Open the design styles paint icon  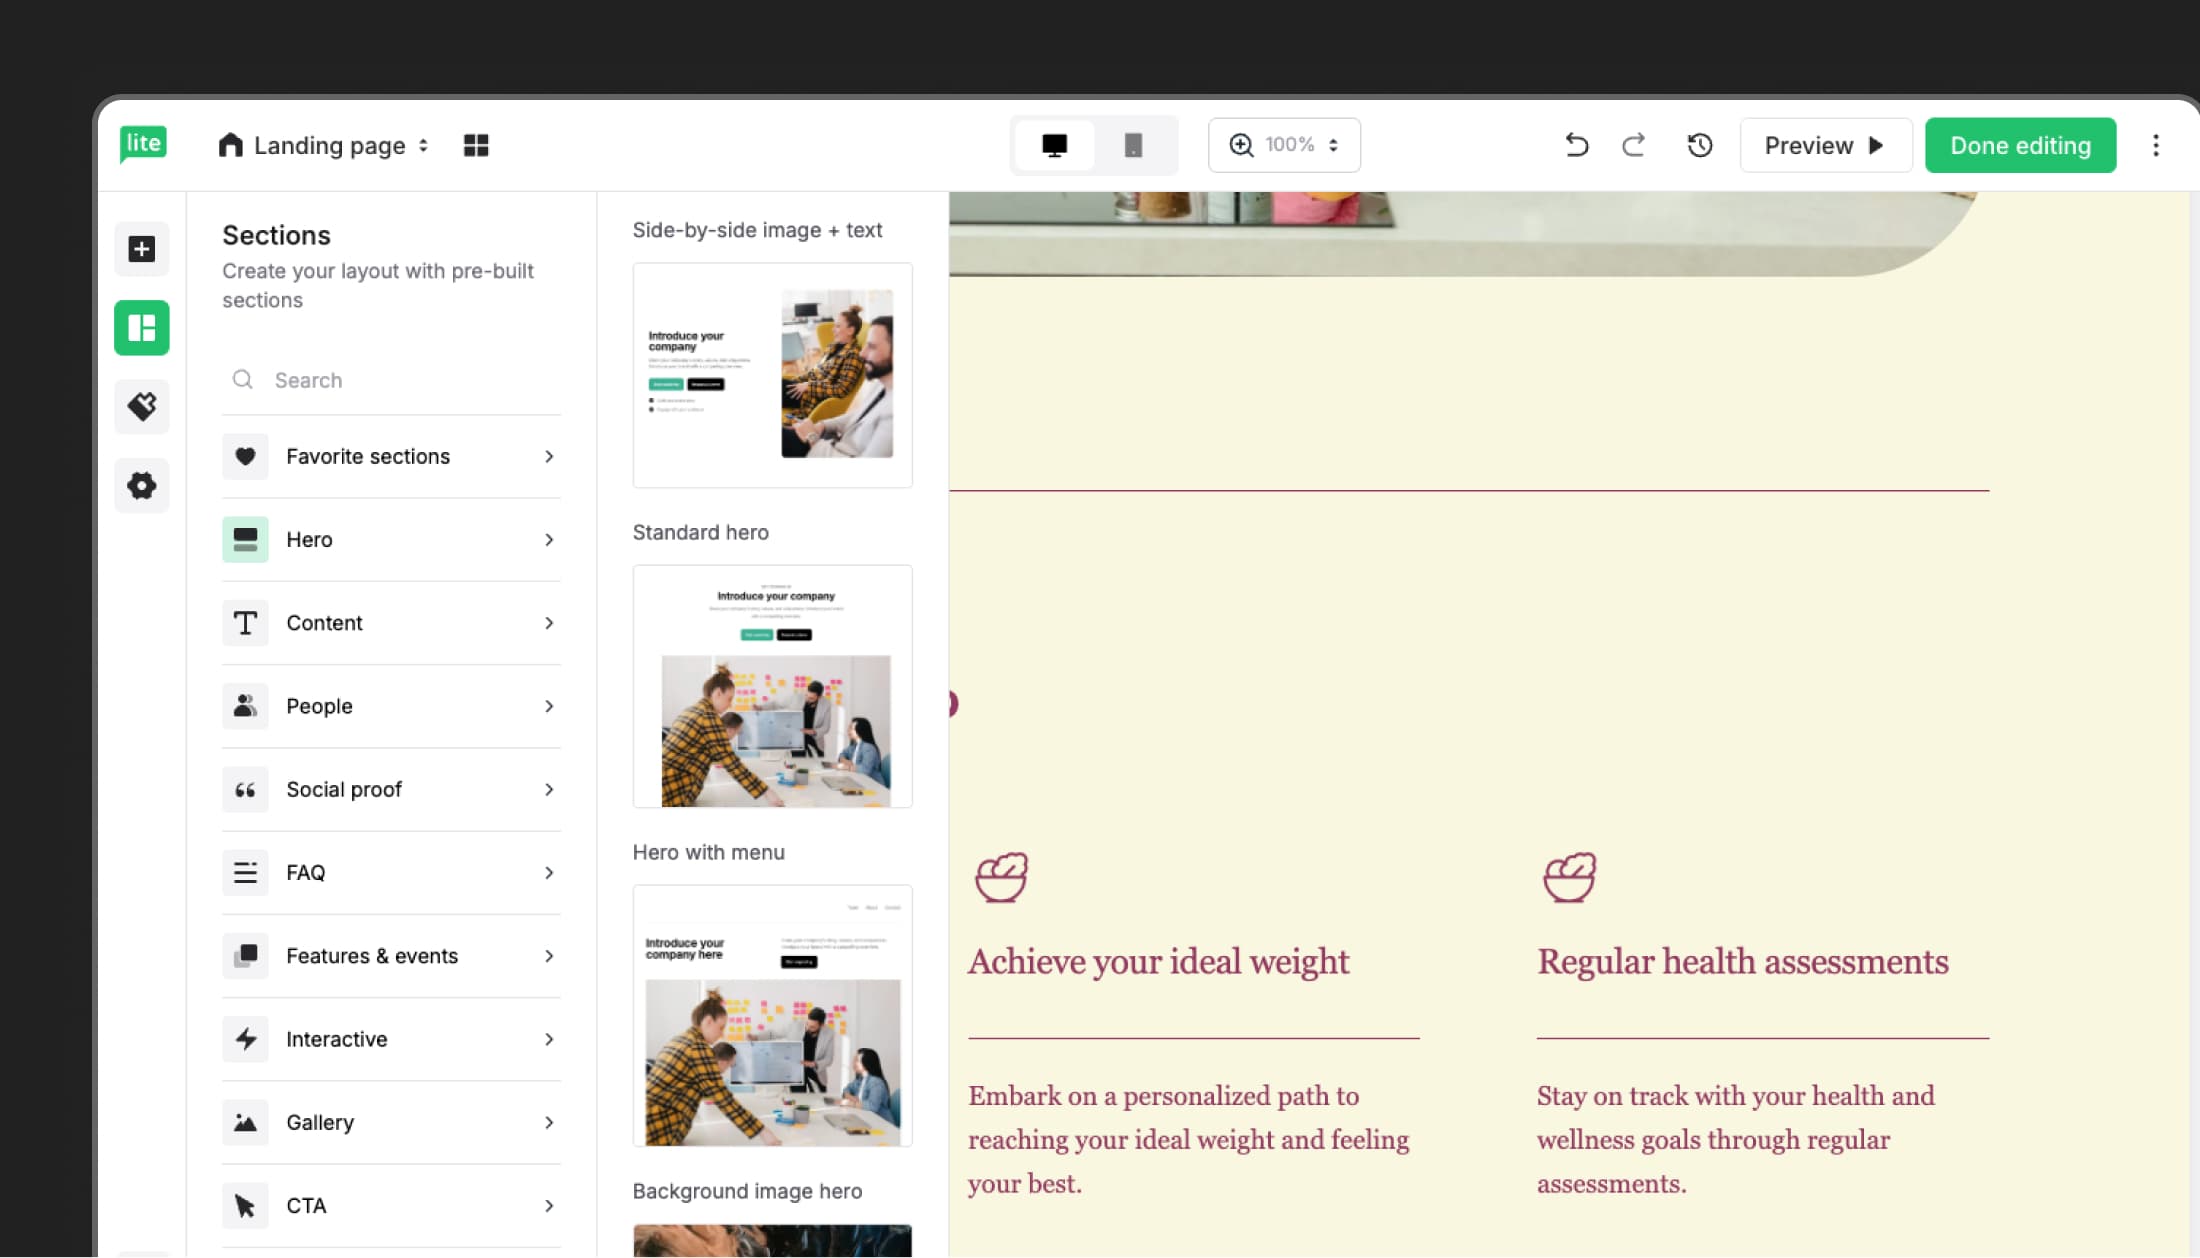coord(142,406)
